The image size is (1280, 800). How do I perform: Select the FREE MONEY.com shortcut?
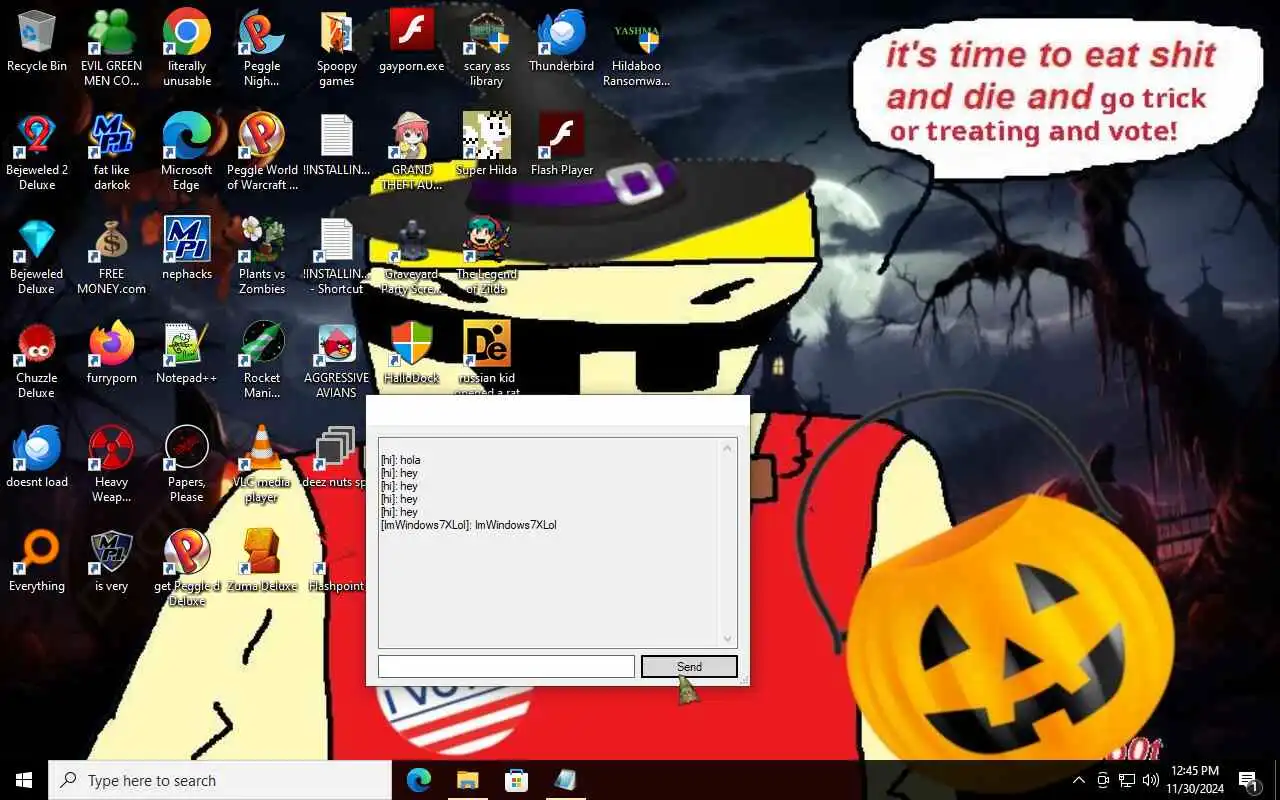(x=112, y=256)
